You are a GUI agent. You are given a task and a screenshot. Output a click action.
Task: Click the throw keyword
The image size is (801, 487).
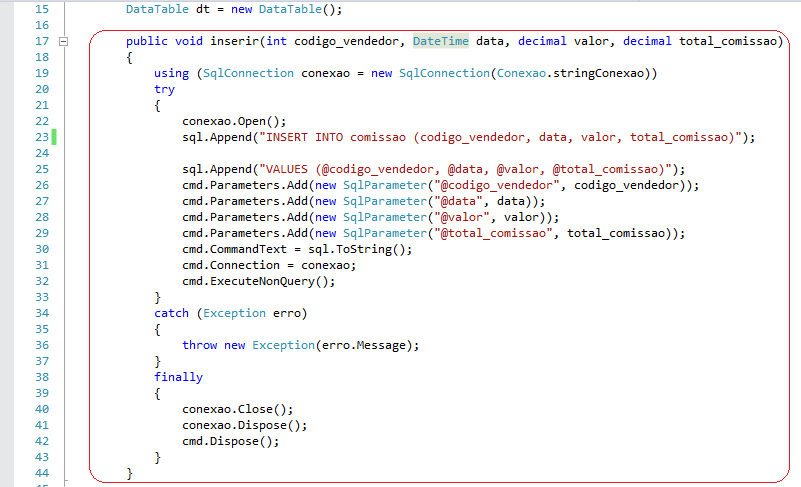click(x=199, y=345)
